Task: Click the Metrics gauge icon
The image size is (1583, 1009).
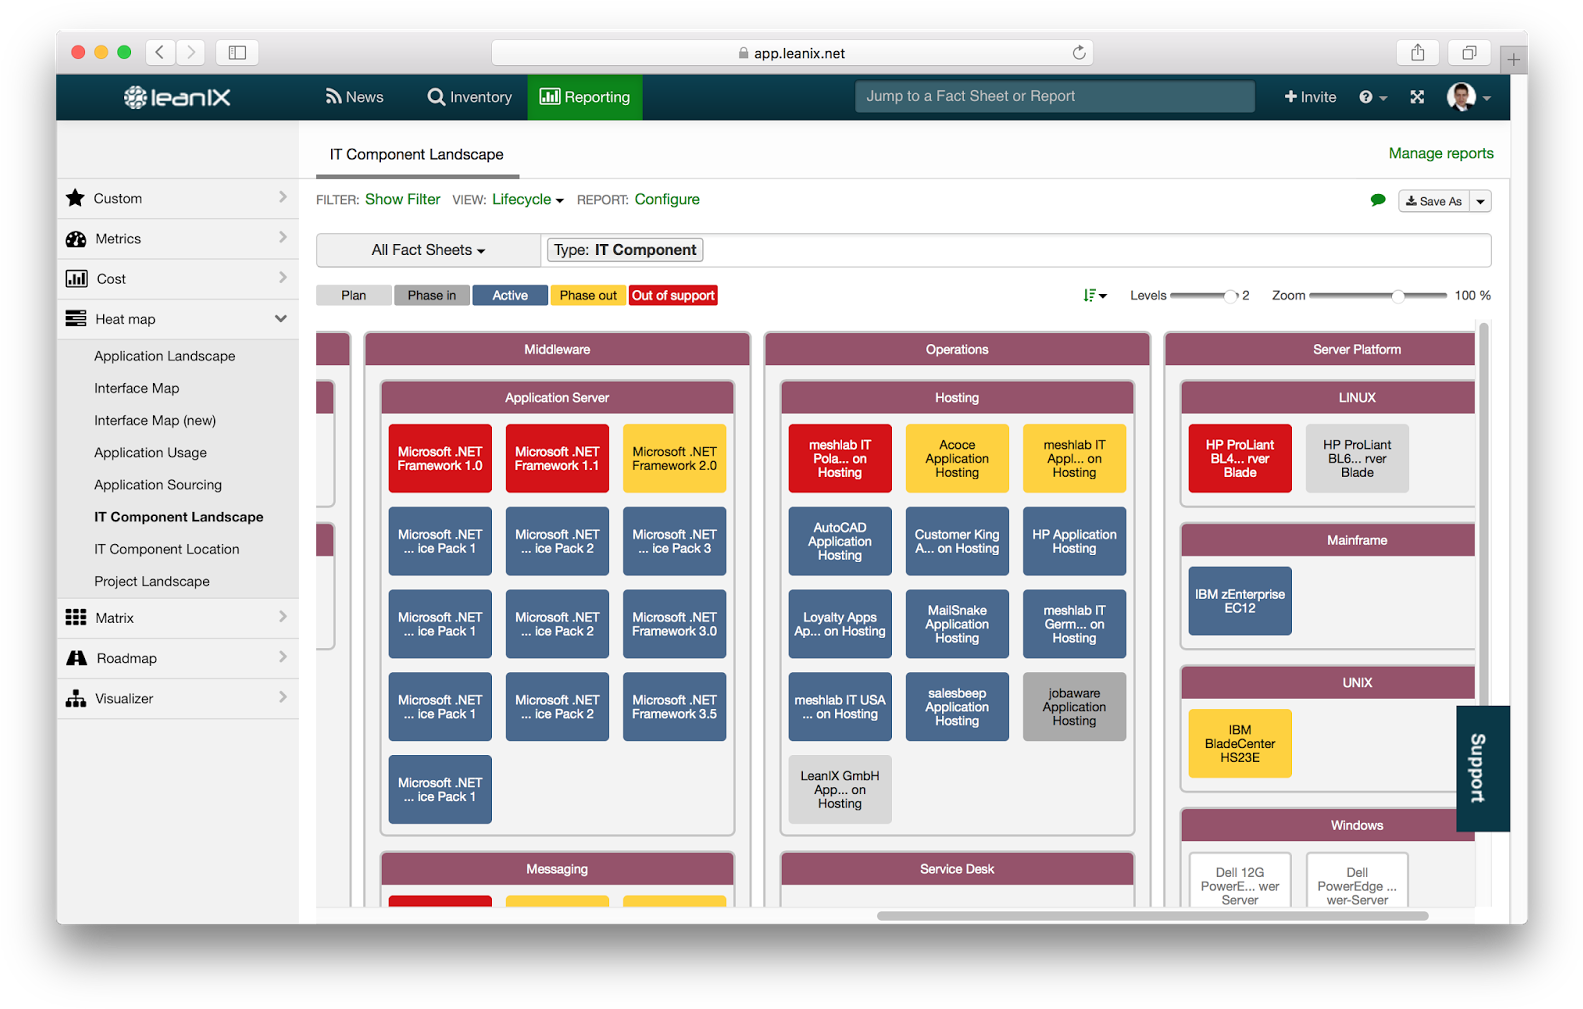Action: (76, 239)
